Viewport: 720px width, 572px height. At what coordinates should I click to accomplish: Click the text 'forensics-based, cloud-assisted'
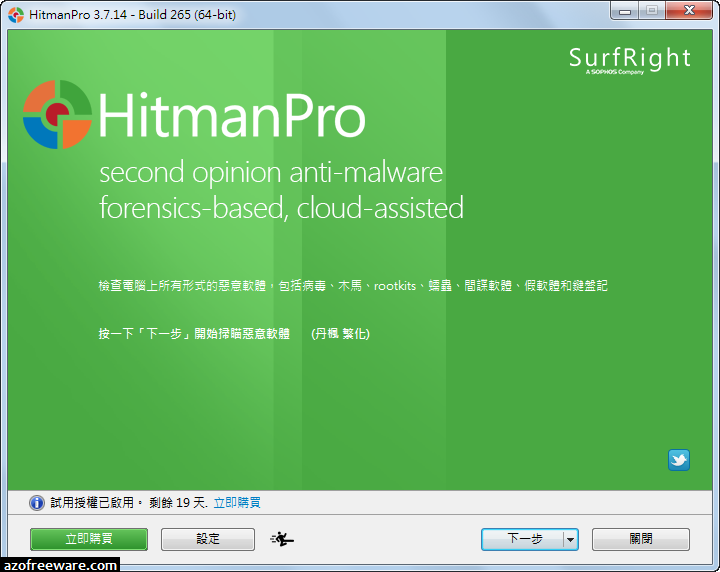pyautogui.click(x=281, y=208)
